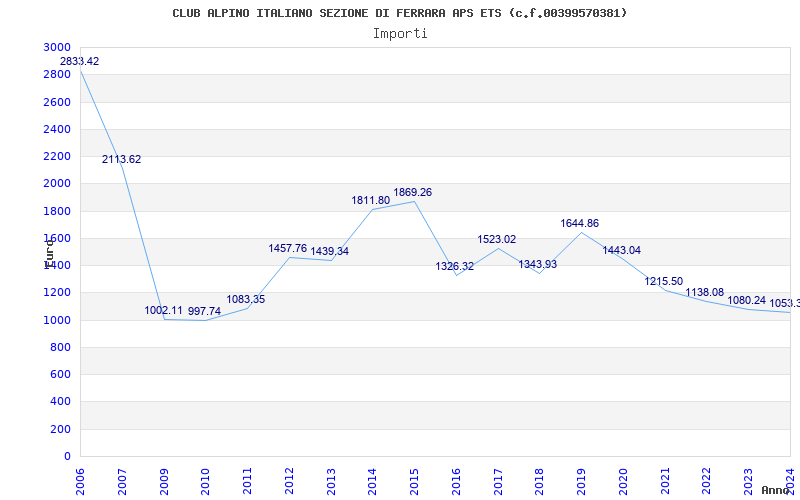Select the 1000 y-axis tick label
The image size is (800, 500).
pos(57,320)
